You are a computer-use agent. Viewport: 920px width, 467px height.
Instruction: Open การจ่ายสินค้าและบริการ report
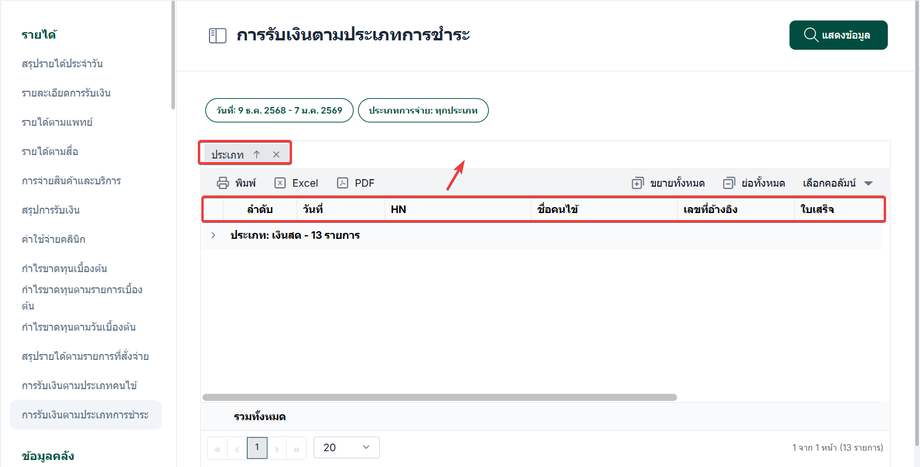pos(71,181)
